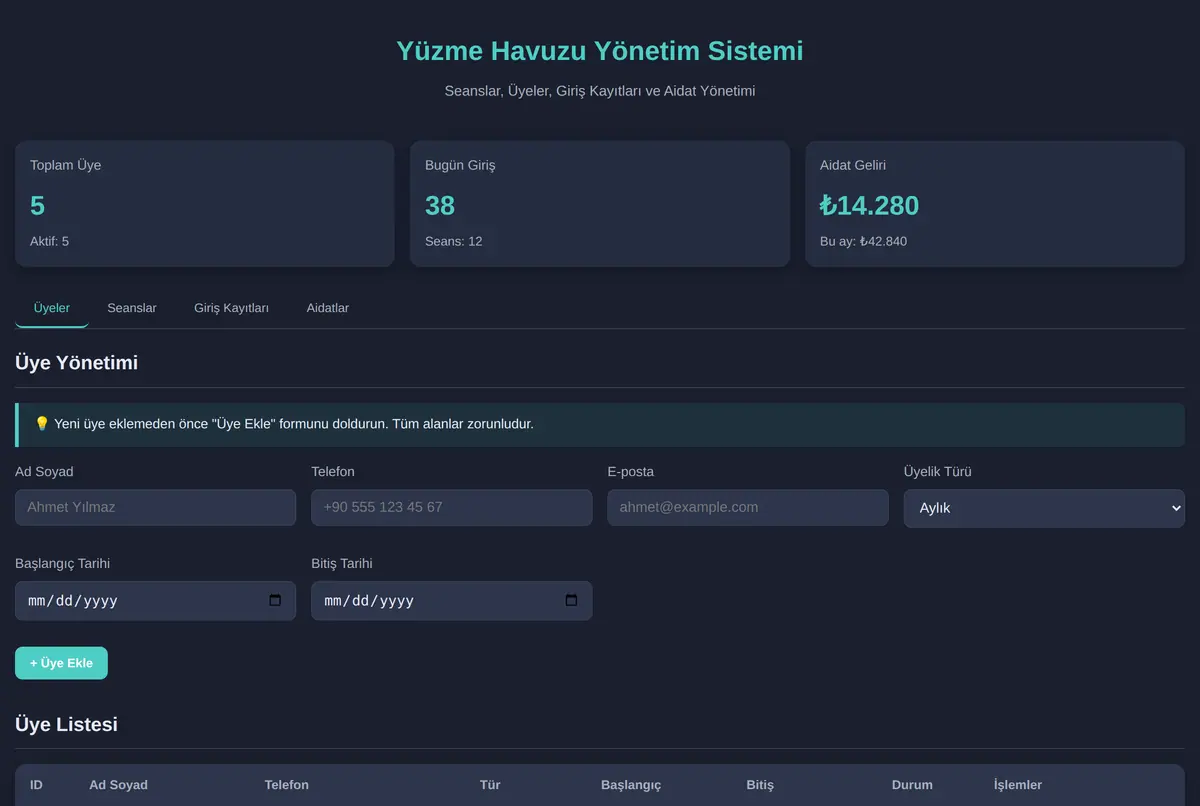Screen dimensions: 1200x806
Task: Open calendar picker for Başlangıç Tarihi
Action: coord(275,601)
